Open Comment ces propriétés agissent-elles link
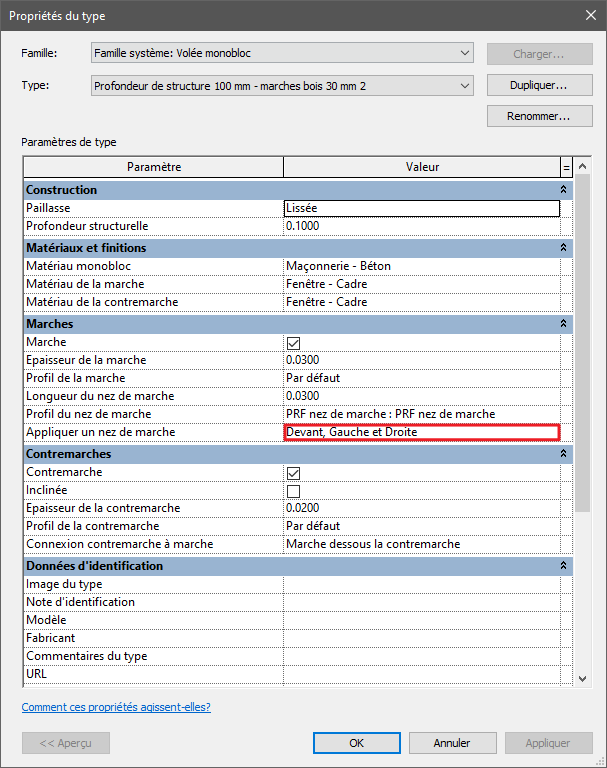This screenshot has width=607, height=768. pyautogui.click(x=116, y=707)
